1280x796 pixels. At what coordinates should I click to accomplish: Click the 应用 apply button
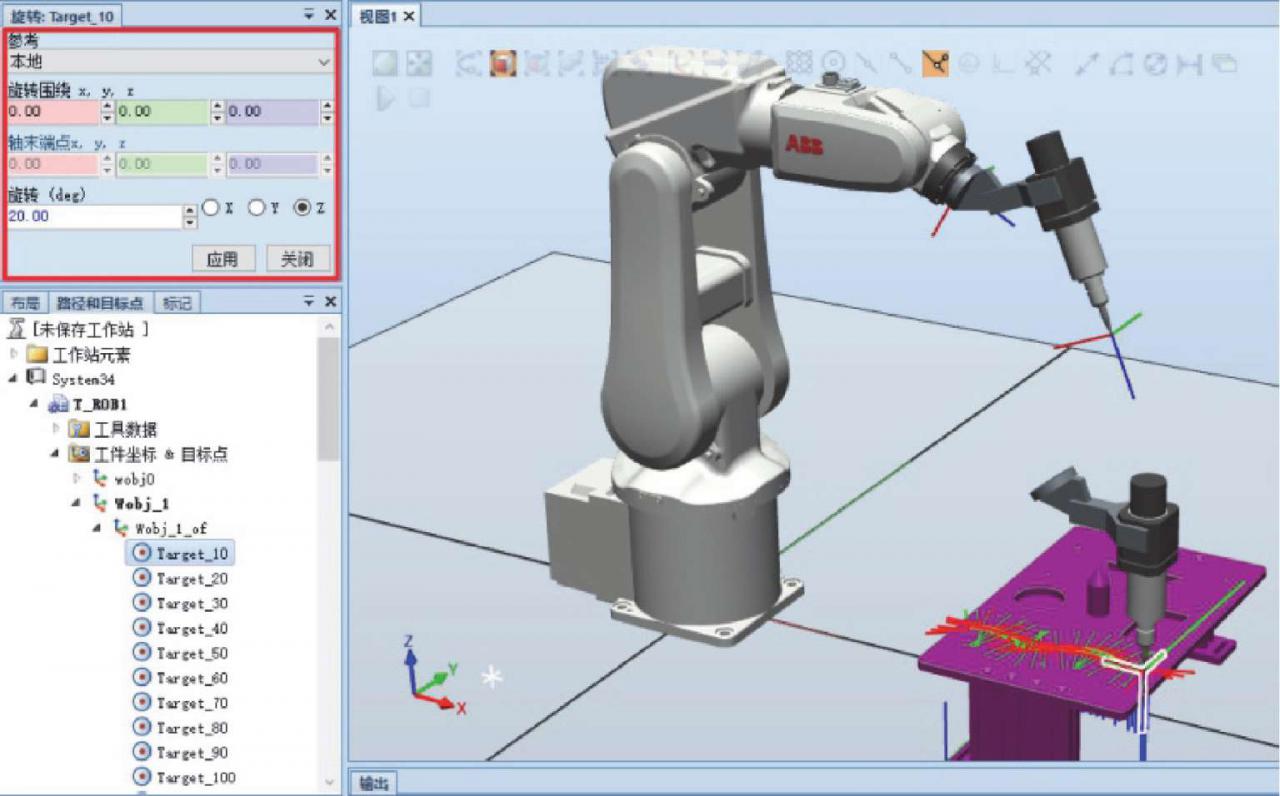(222, 259)
